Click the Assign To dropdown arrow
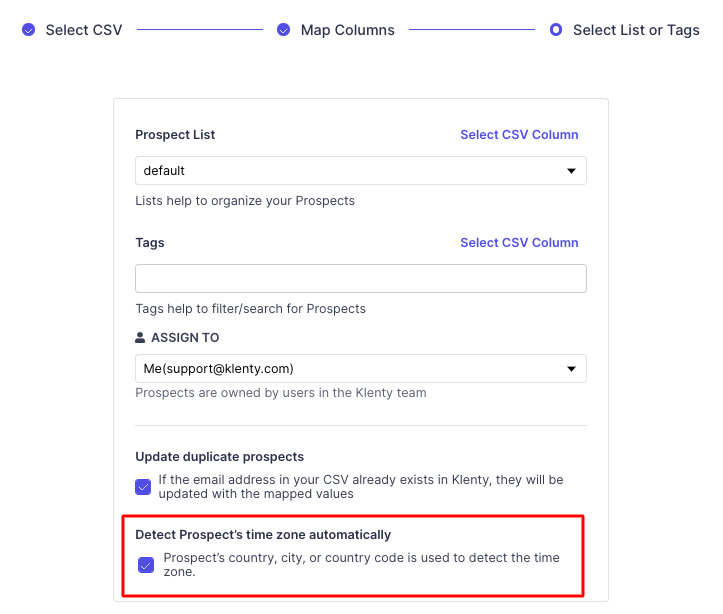Viewport: 723px width, 614px height. point(571,369)
